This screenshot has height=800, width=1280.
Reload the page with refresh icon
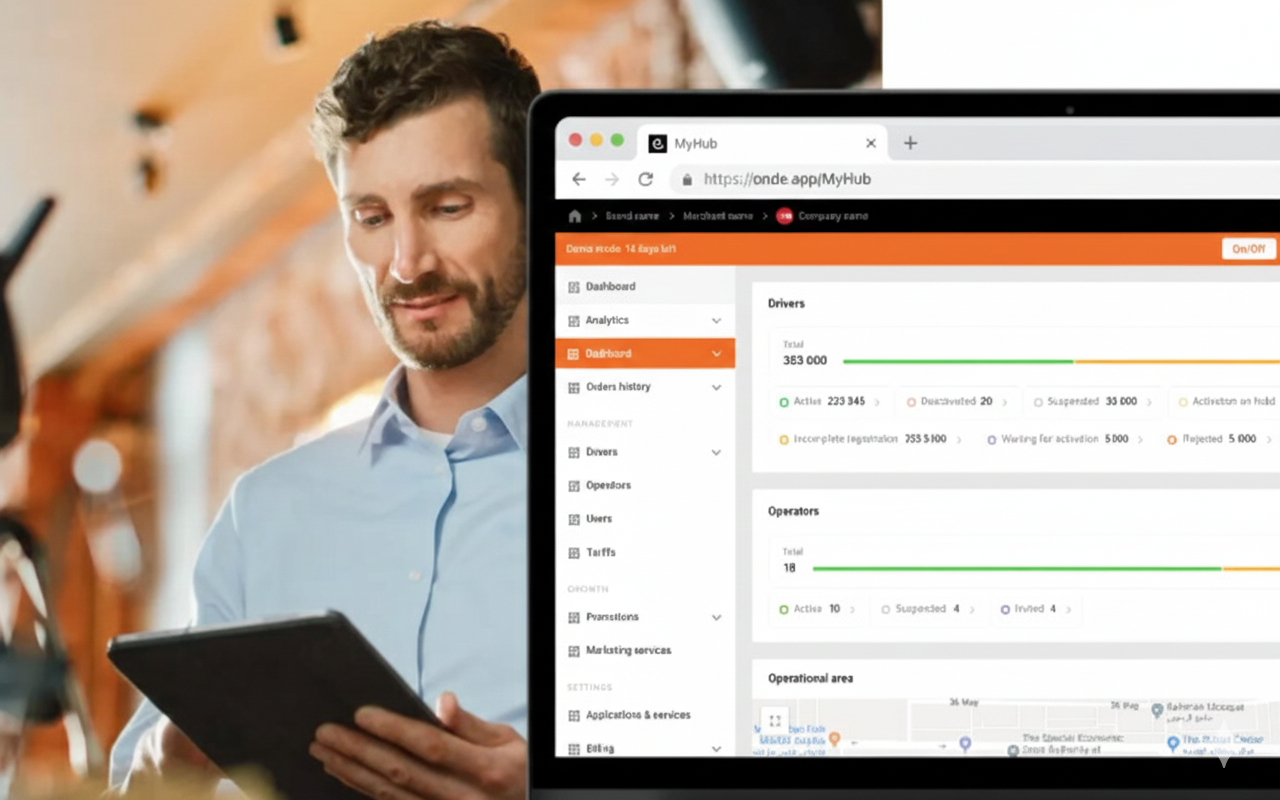pyautogui.click(x=645, y=179)
